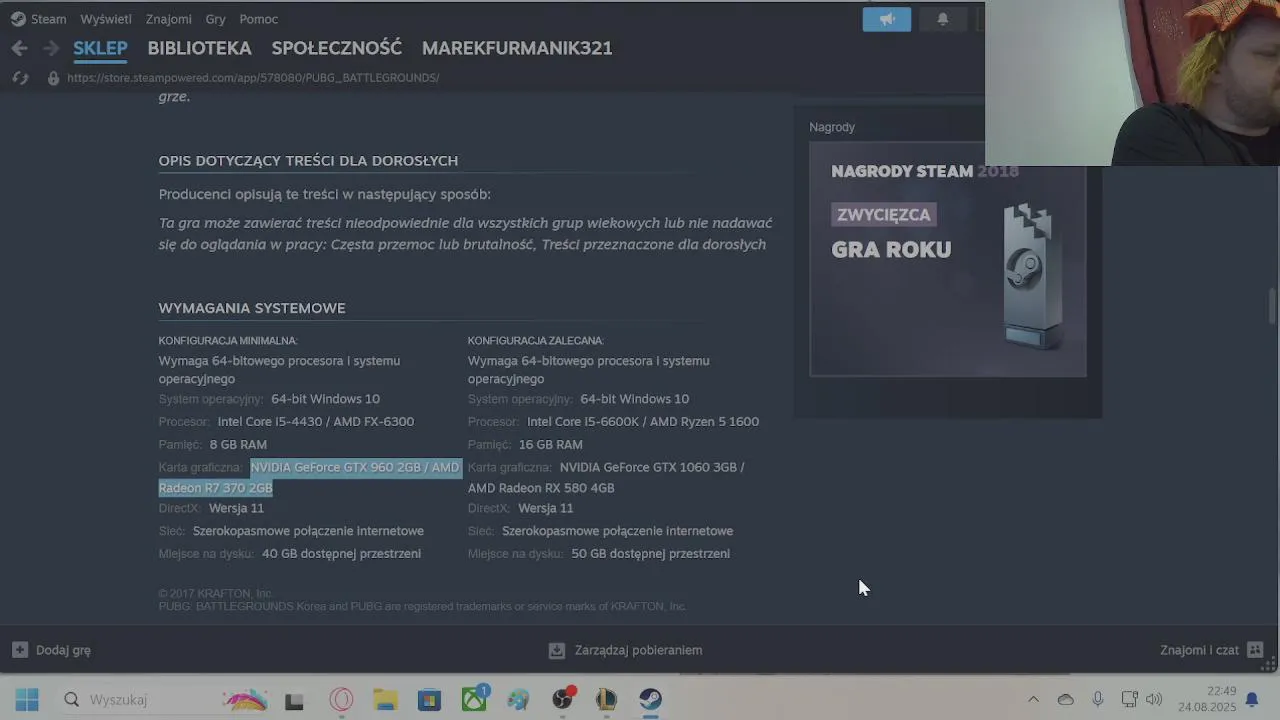
Task: Open Windows notification bell in tray
Action: coord(1252,700)
